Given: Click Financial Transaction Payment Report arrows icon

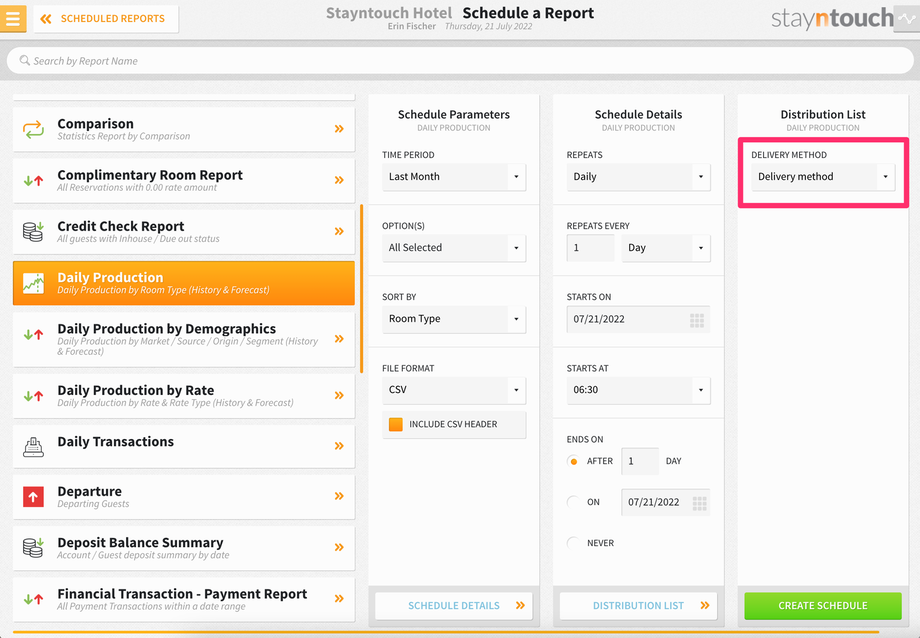Looking at the screenshot, I should [33, 599].
